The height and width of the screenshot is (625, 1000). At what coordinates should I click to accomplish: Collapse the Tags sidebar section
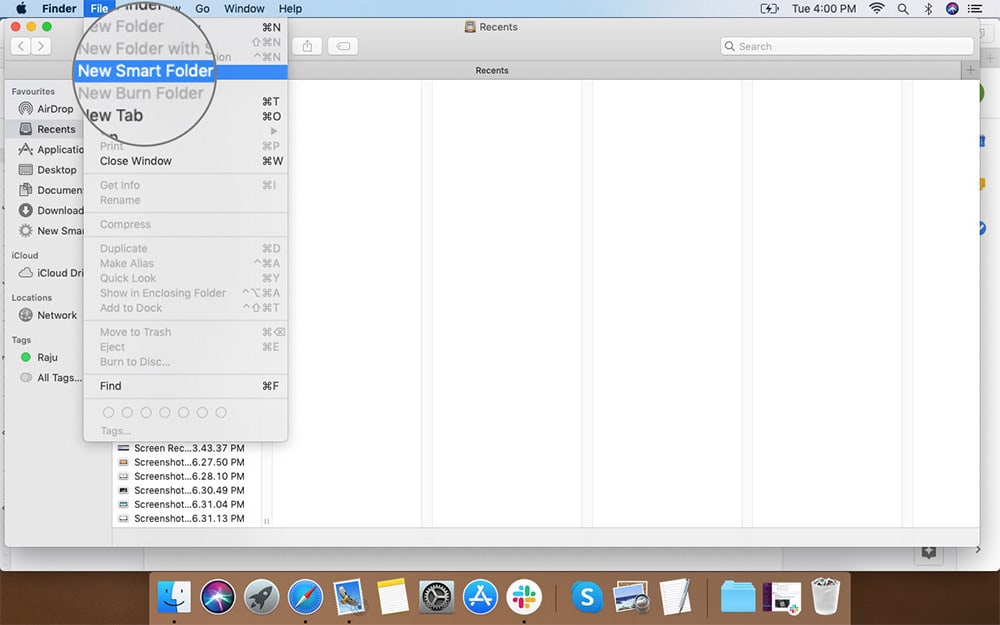click(x=22, y=339)
